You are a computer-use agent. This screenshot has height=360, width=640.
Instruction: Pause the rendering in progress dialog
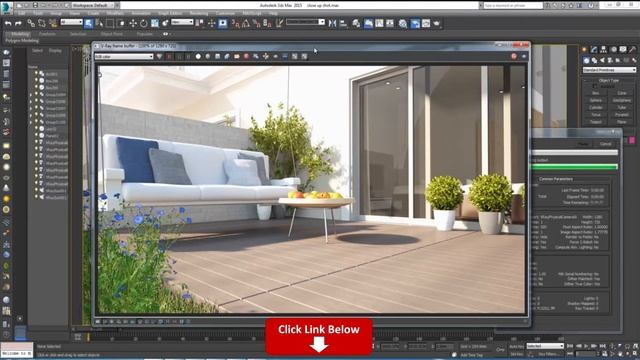584,144
